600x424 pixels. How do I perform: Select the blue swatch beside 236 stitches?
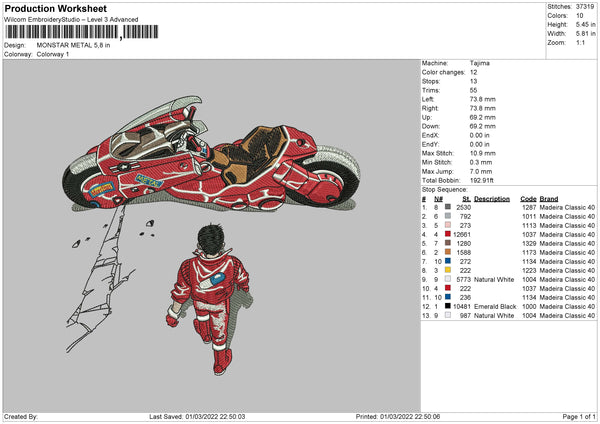tap(448, 297)
